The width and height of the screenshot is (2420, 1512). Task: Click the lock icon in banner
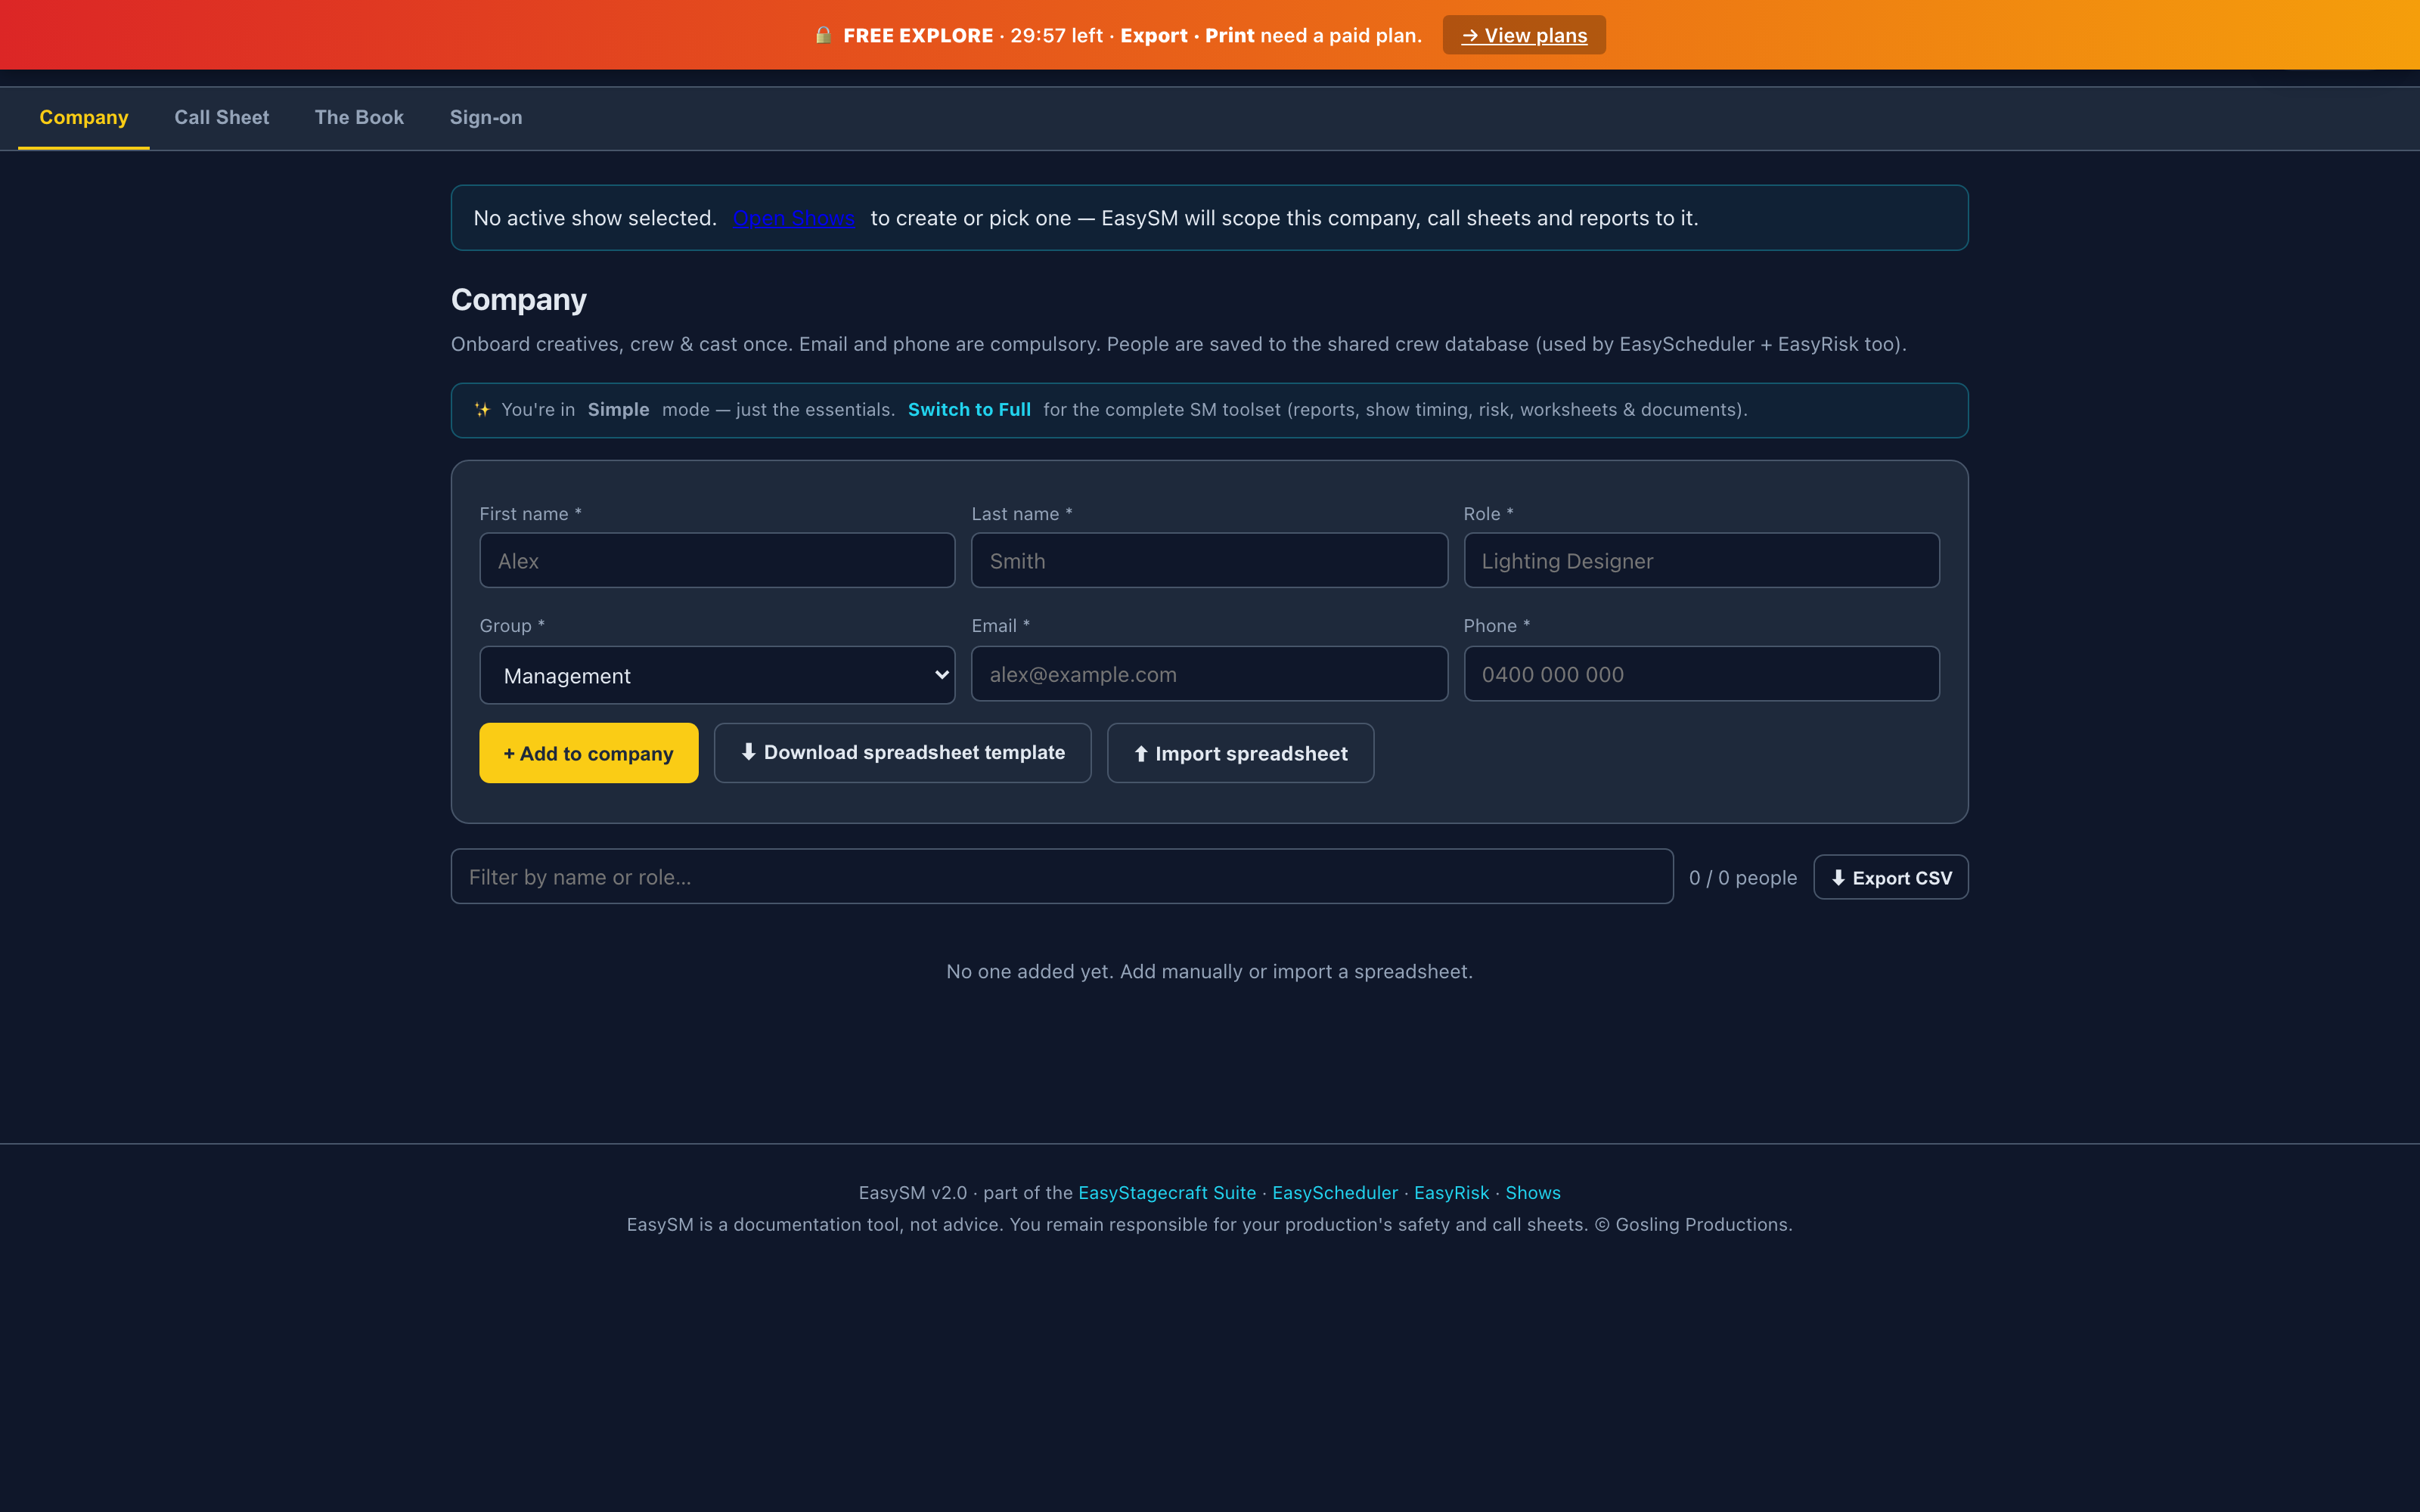(x=823, y=35)
